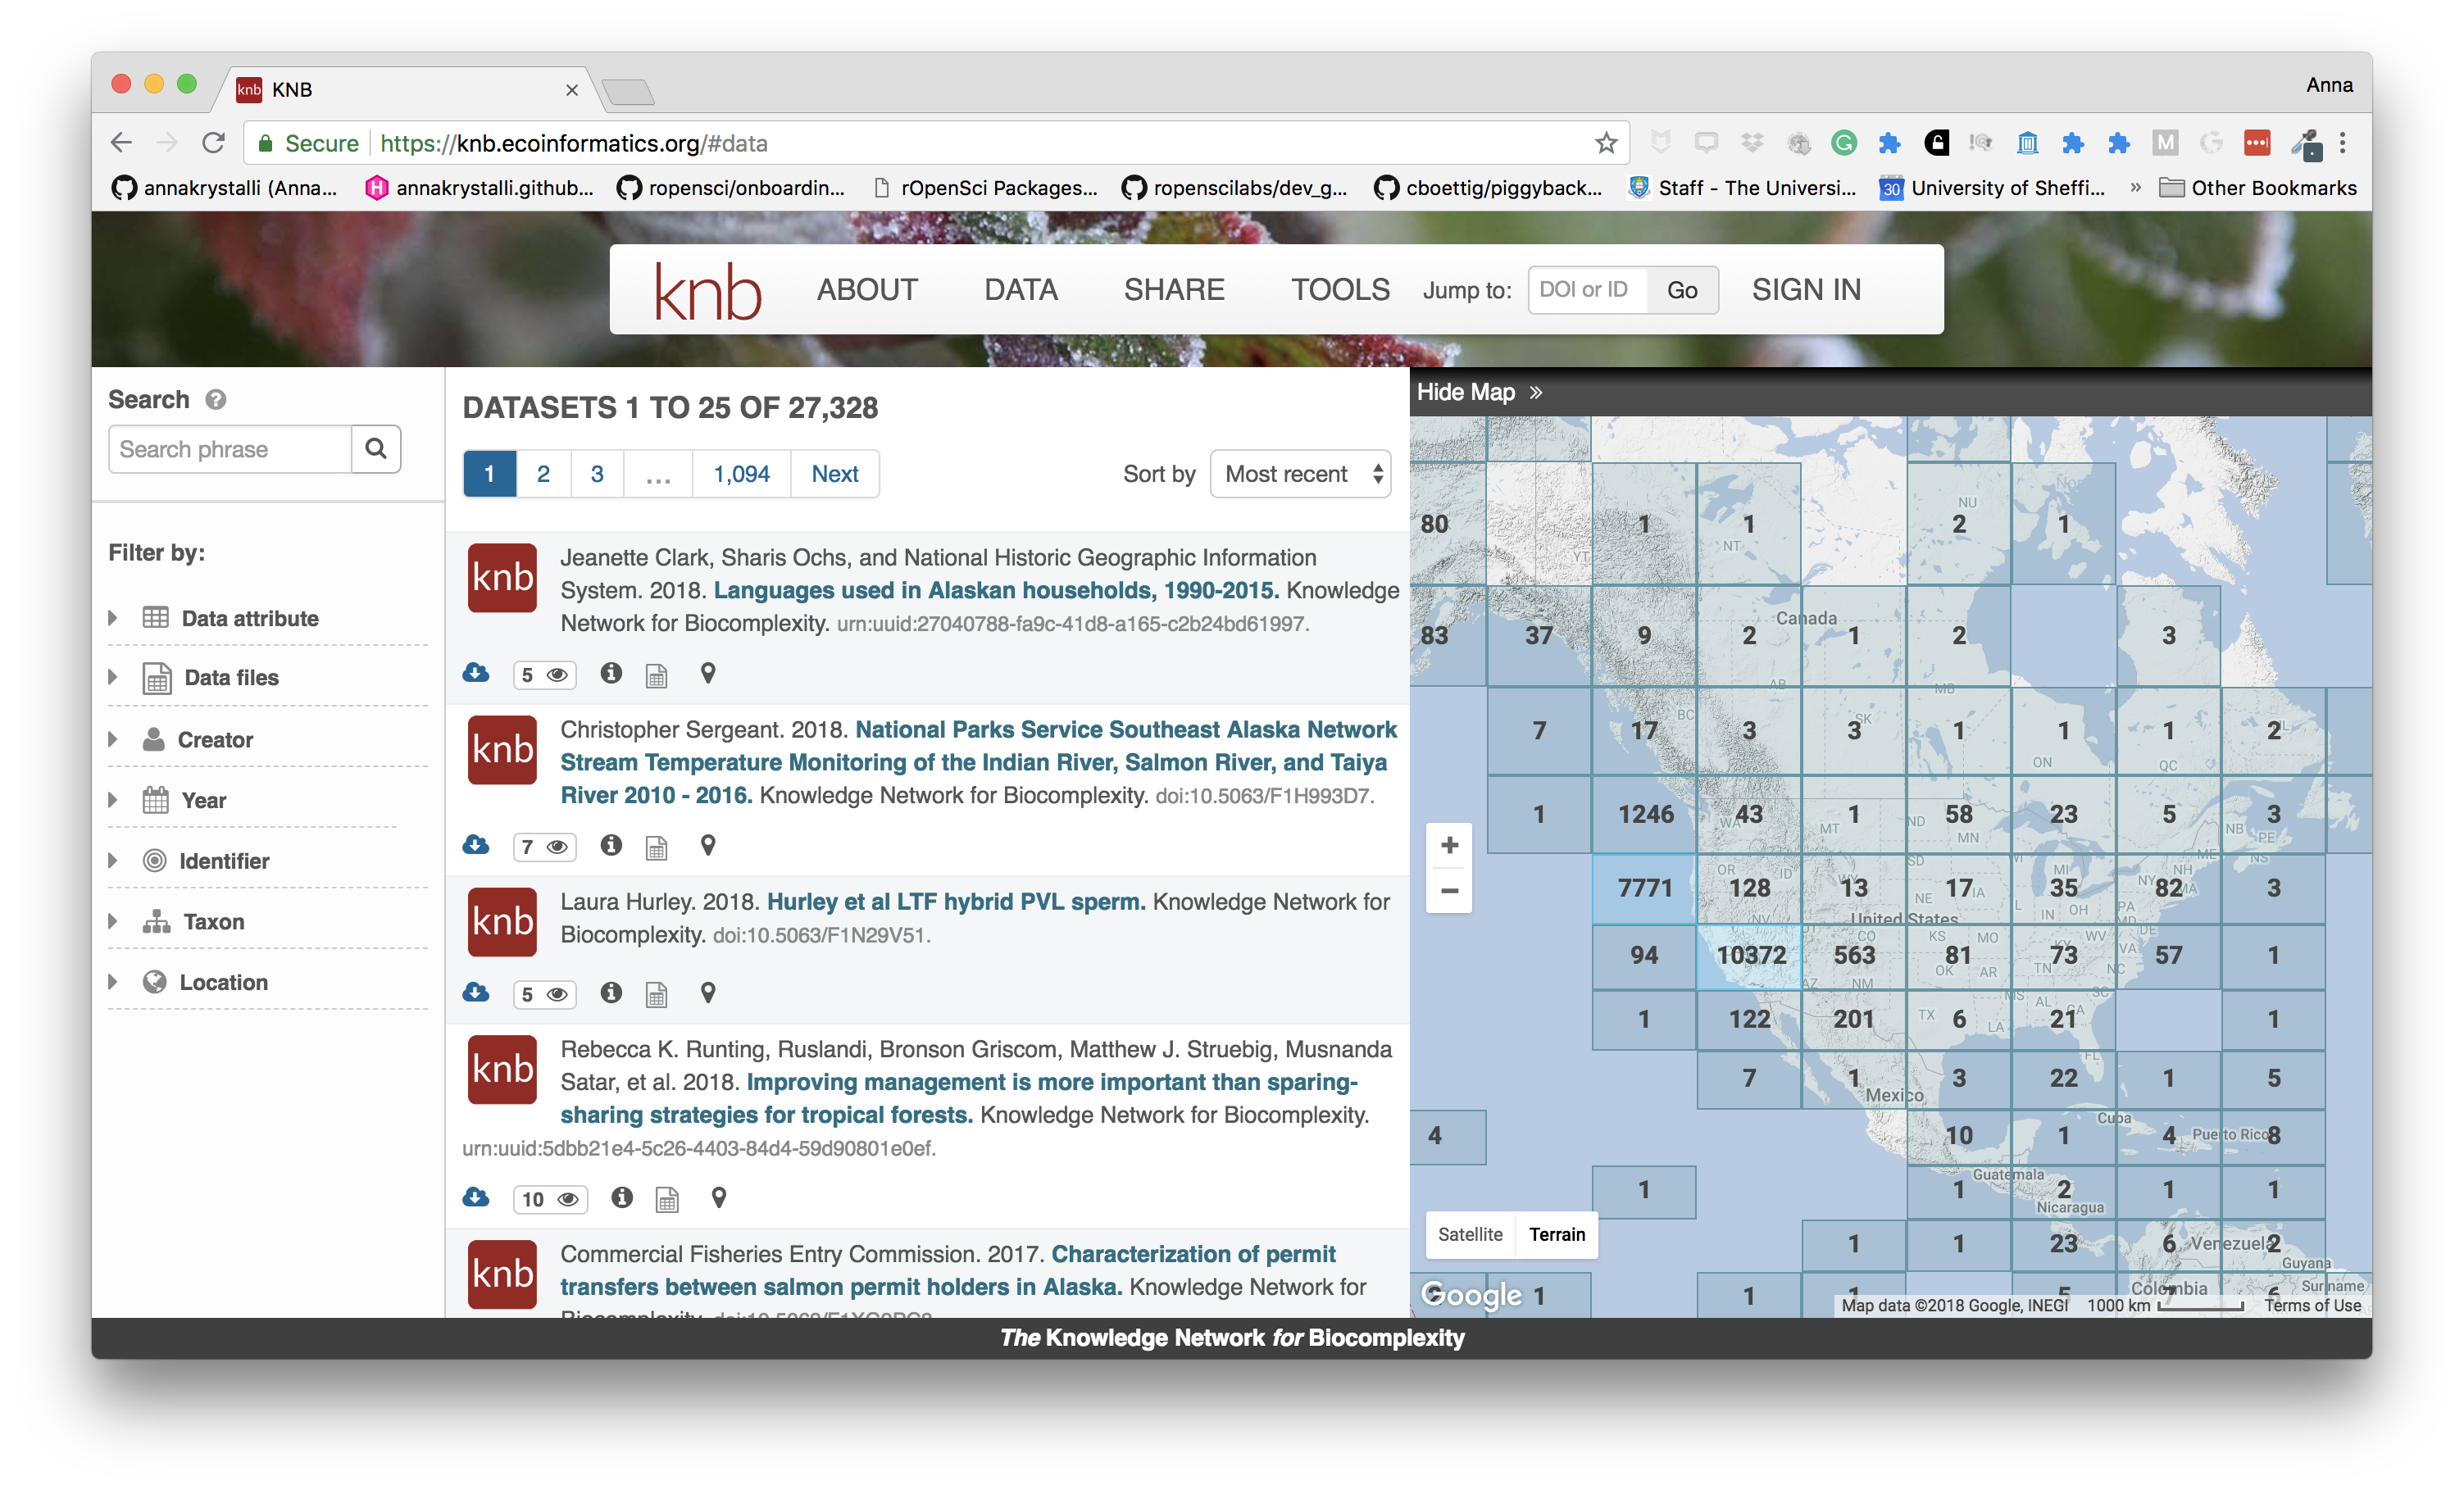The width and height of the screenshot is (2464, 1490).
Task: Select the Terrain map type
Action: click(1556, 1234)
